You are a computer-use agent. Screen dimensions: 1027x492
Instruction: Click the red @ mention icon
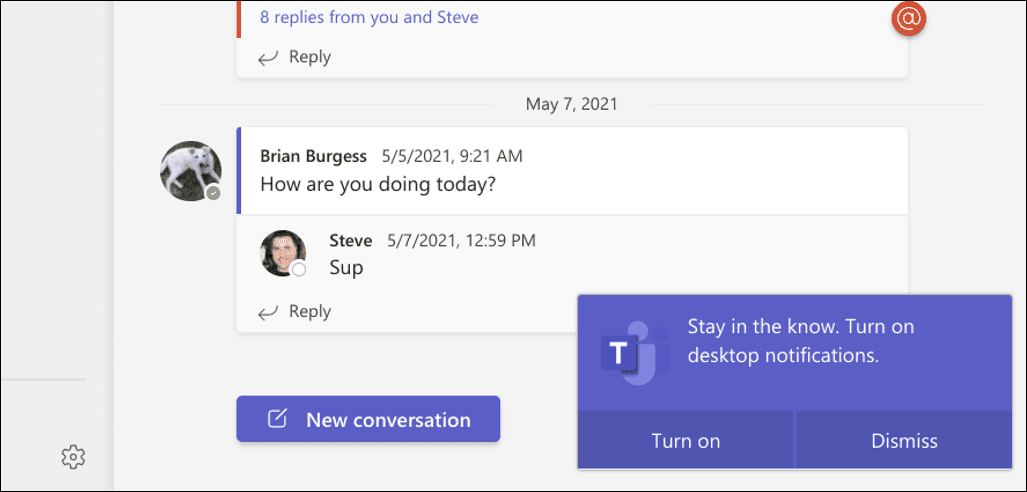[908, 19]
